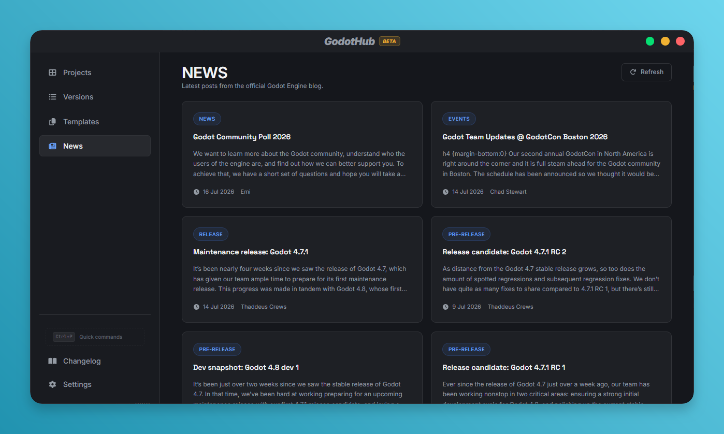
Task: Click the Changelog book icon
Action: point(53,361)
